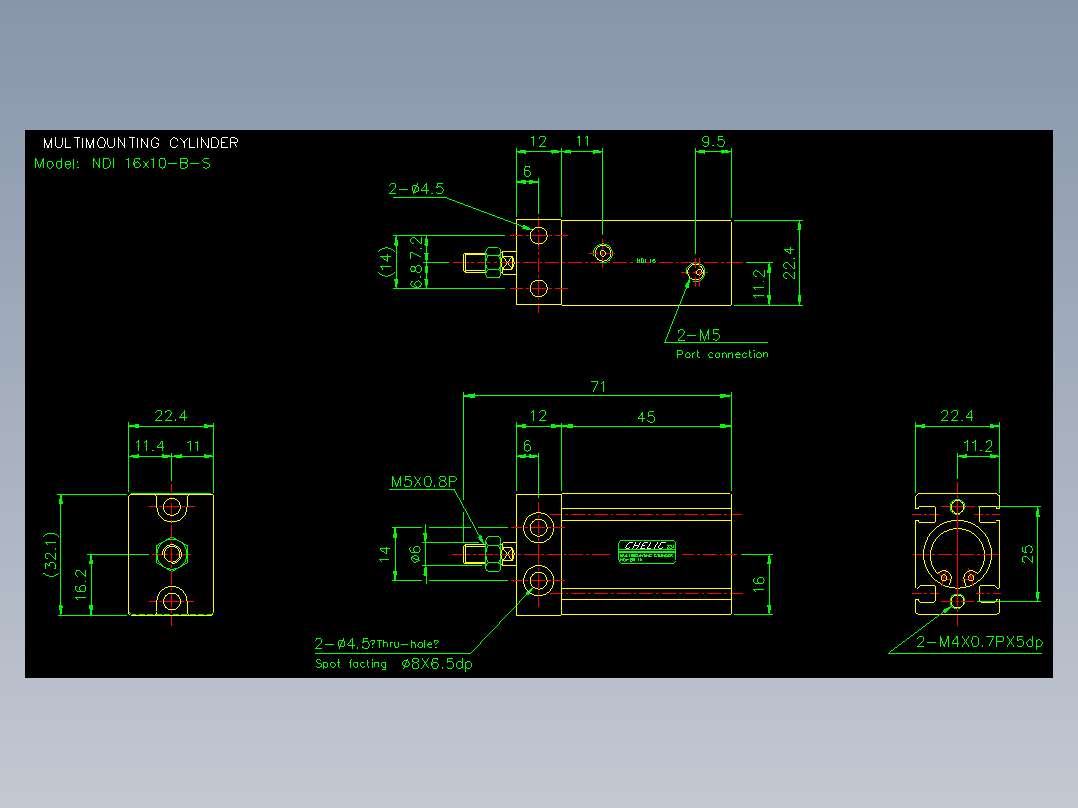Select the 25 dimension in right view
This screenshot has width=1078, height=808.
(1027, 554)
